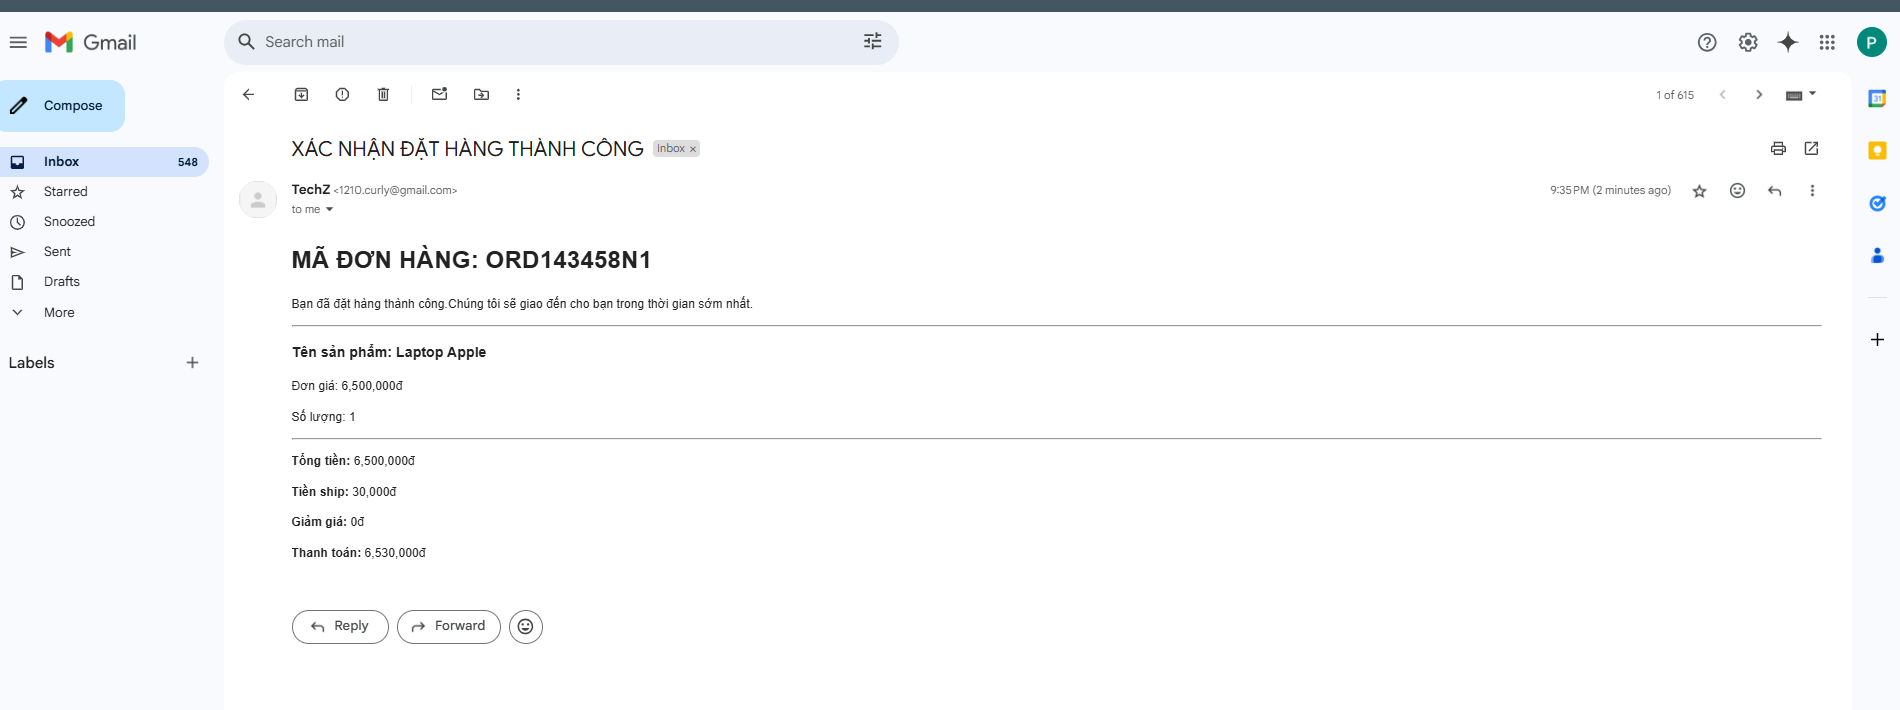Star this email from TechZ
This screenshot has height=710, width=1900.
click(1699, 191)
